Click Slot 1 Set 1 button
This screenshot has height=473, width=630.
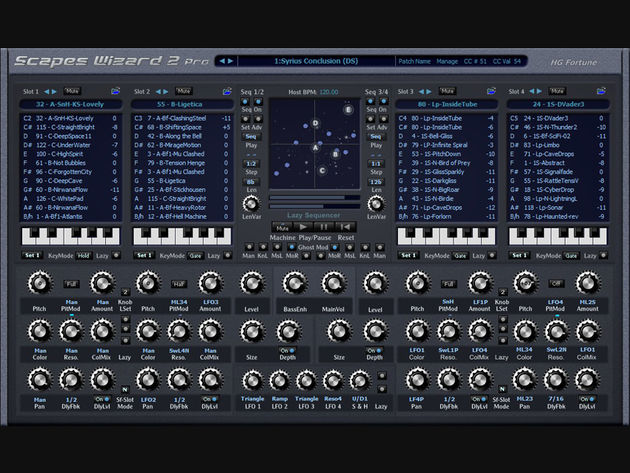(32, 255)
